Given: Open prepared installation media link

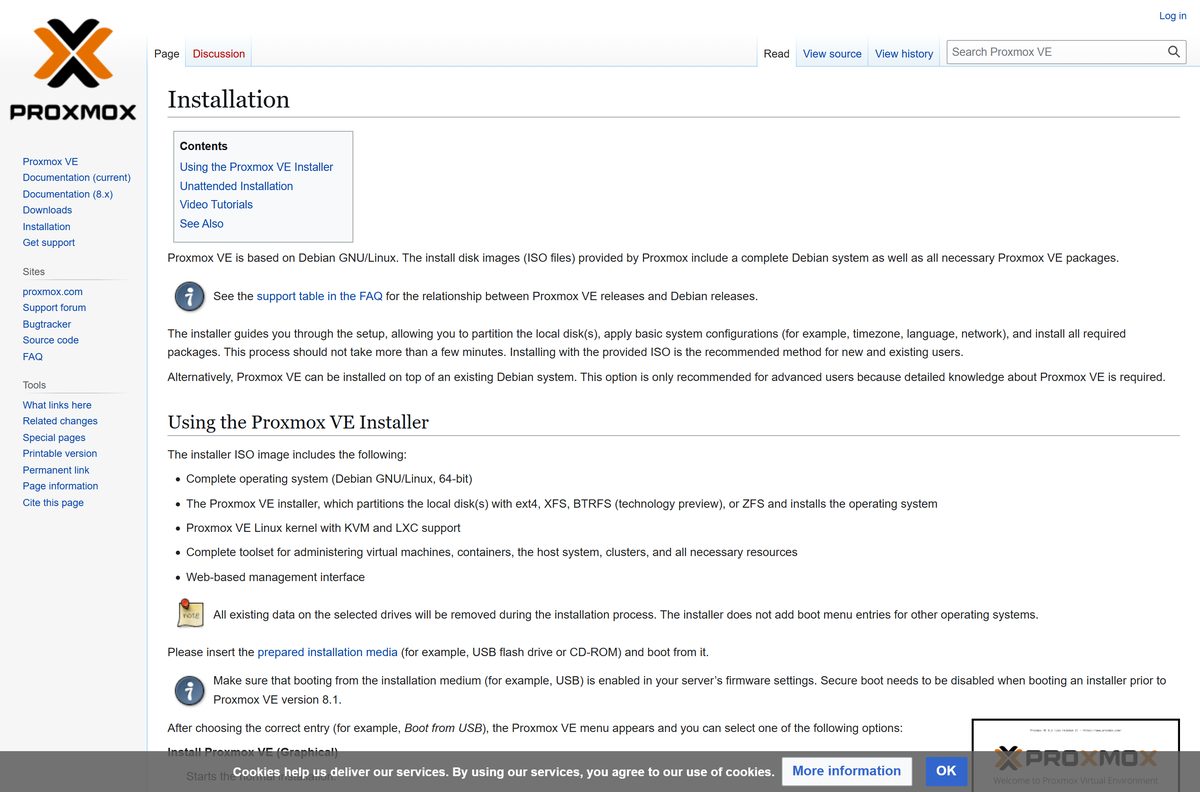Looking at the screenshot, I should (x=327, y=652).
